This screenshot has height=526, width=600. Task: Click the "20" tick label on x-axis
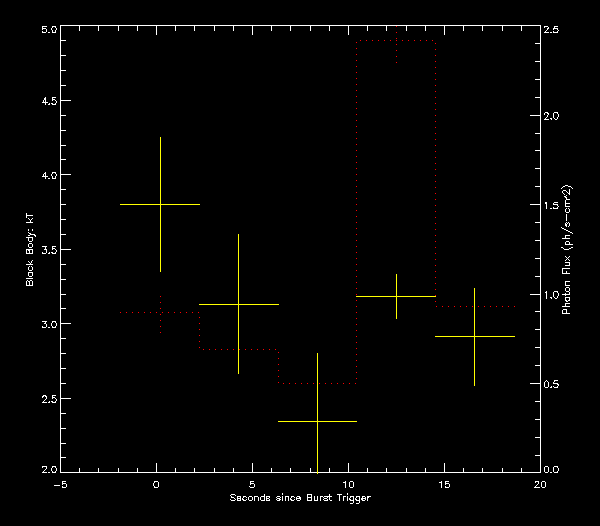tap(540, 484)
